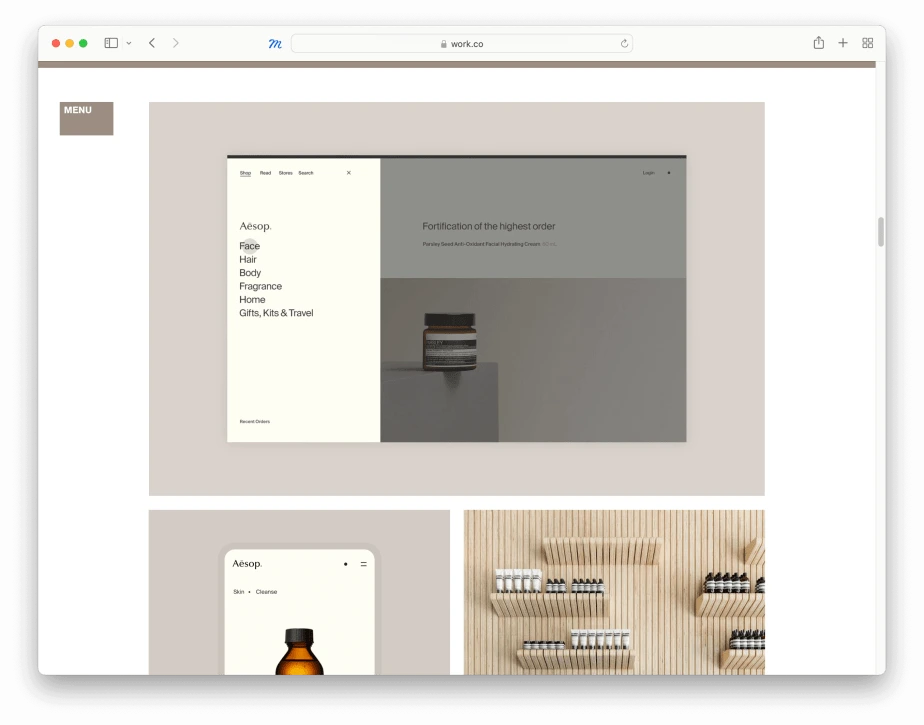The height and width of the screenshot is (725, 924).
Task: Click the Skin breadcrumb in mobile mockup
Action: (x=238, y=592)
